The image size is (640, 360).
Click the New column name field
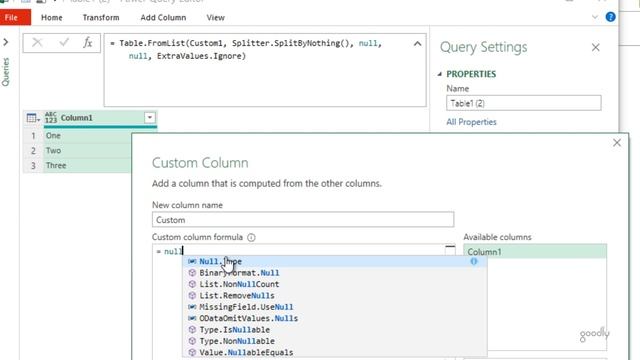tap(303, 220)
